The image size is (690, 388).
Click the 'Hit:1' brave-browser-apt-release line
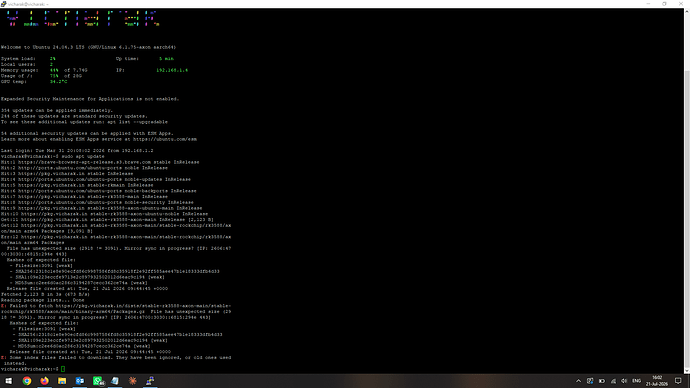100,162
